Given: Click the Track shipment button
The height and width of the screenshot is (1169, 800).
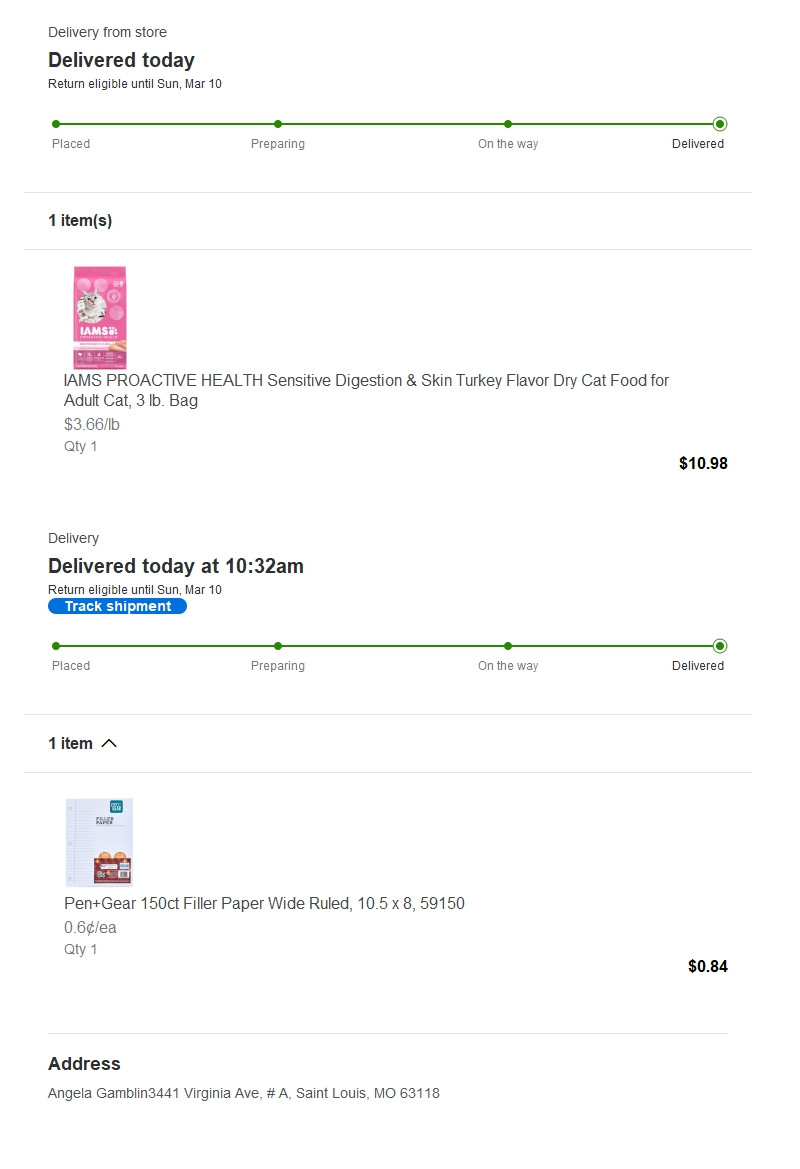Looking at the screenshot, I should tap(117, 606).
